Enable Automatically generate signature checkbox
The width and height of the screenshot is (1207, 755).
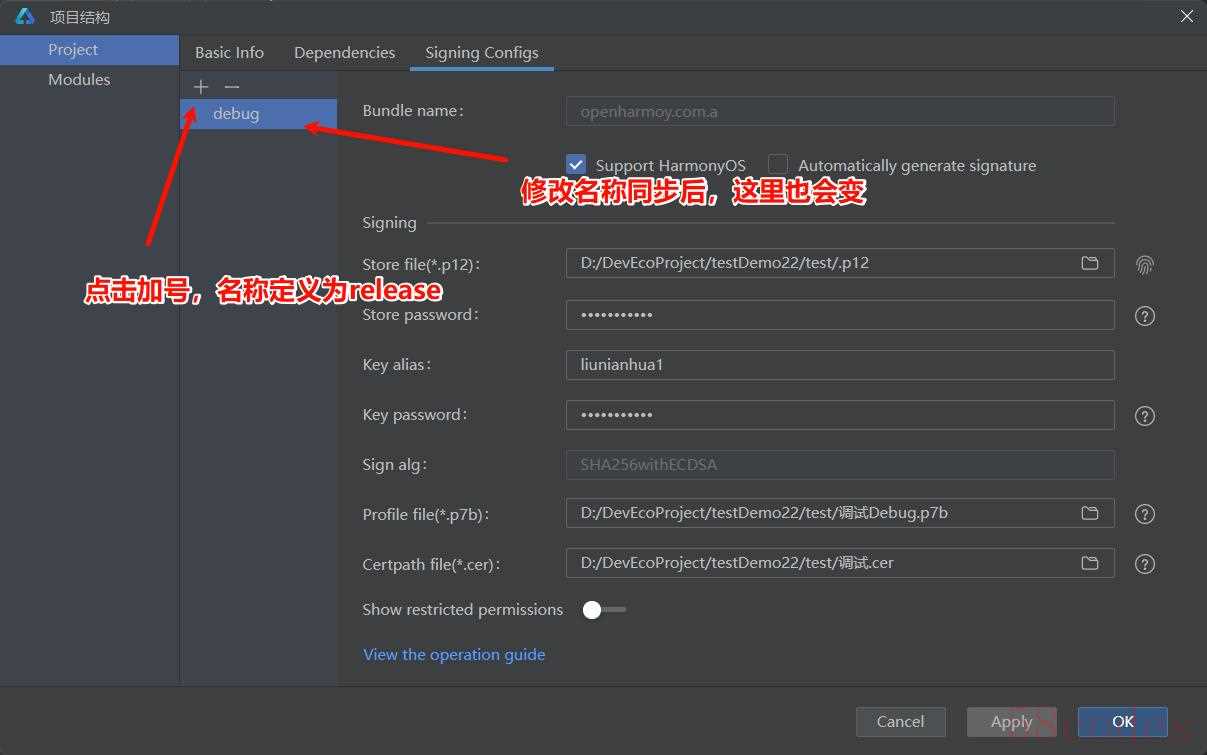(778, 165)
